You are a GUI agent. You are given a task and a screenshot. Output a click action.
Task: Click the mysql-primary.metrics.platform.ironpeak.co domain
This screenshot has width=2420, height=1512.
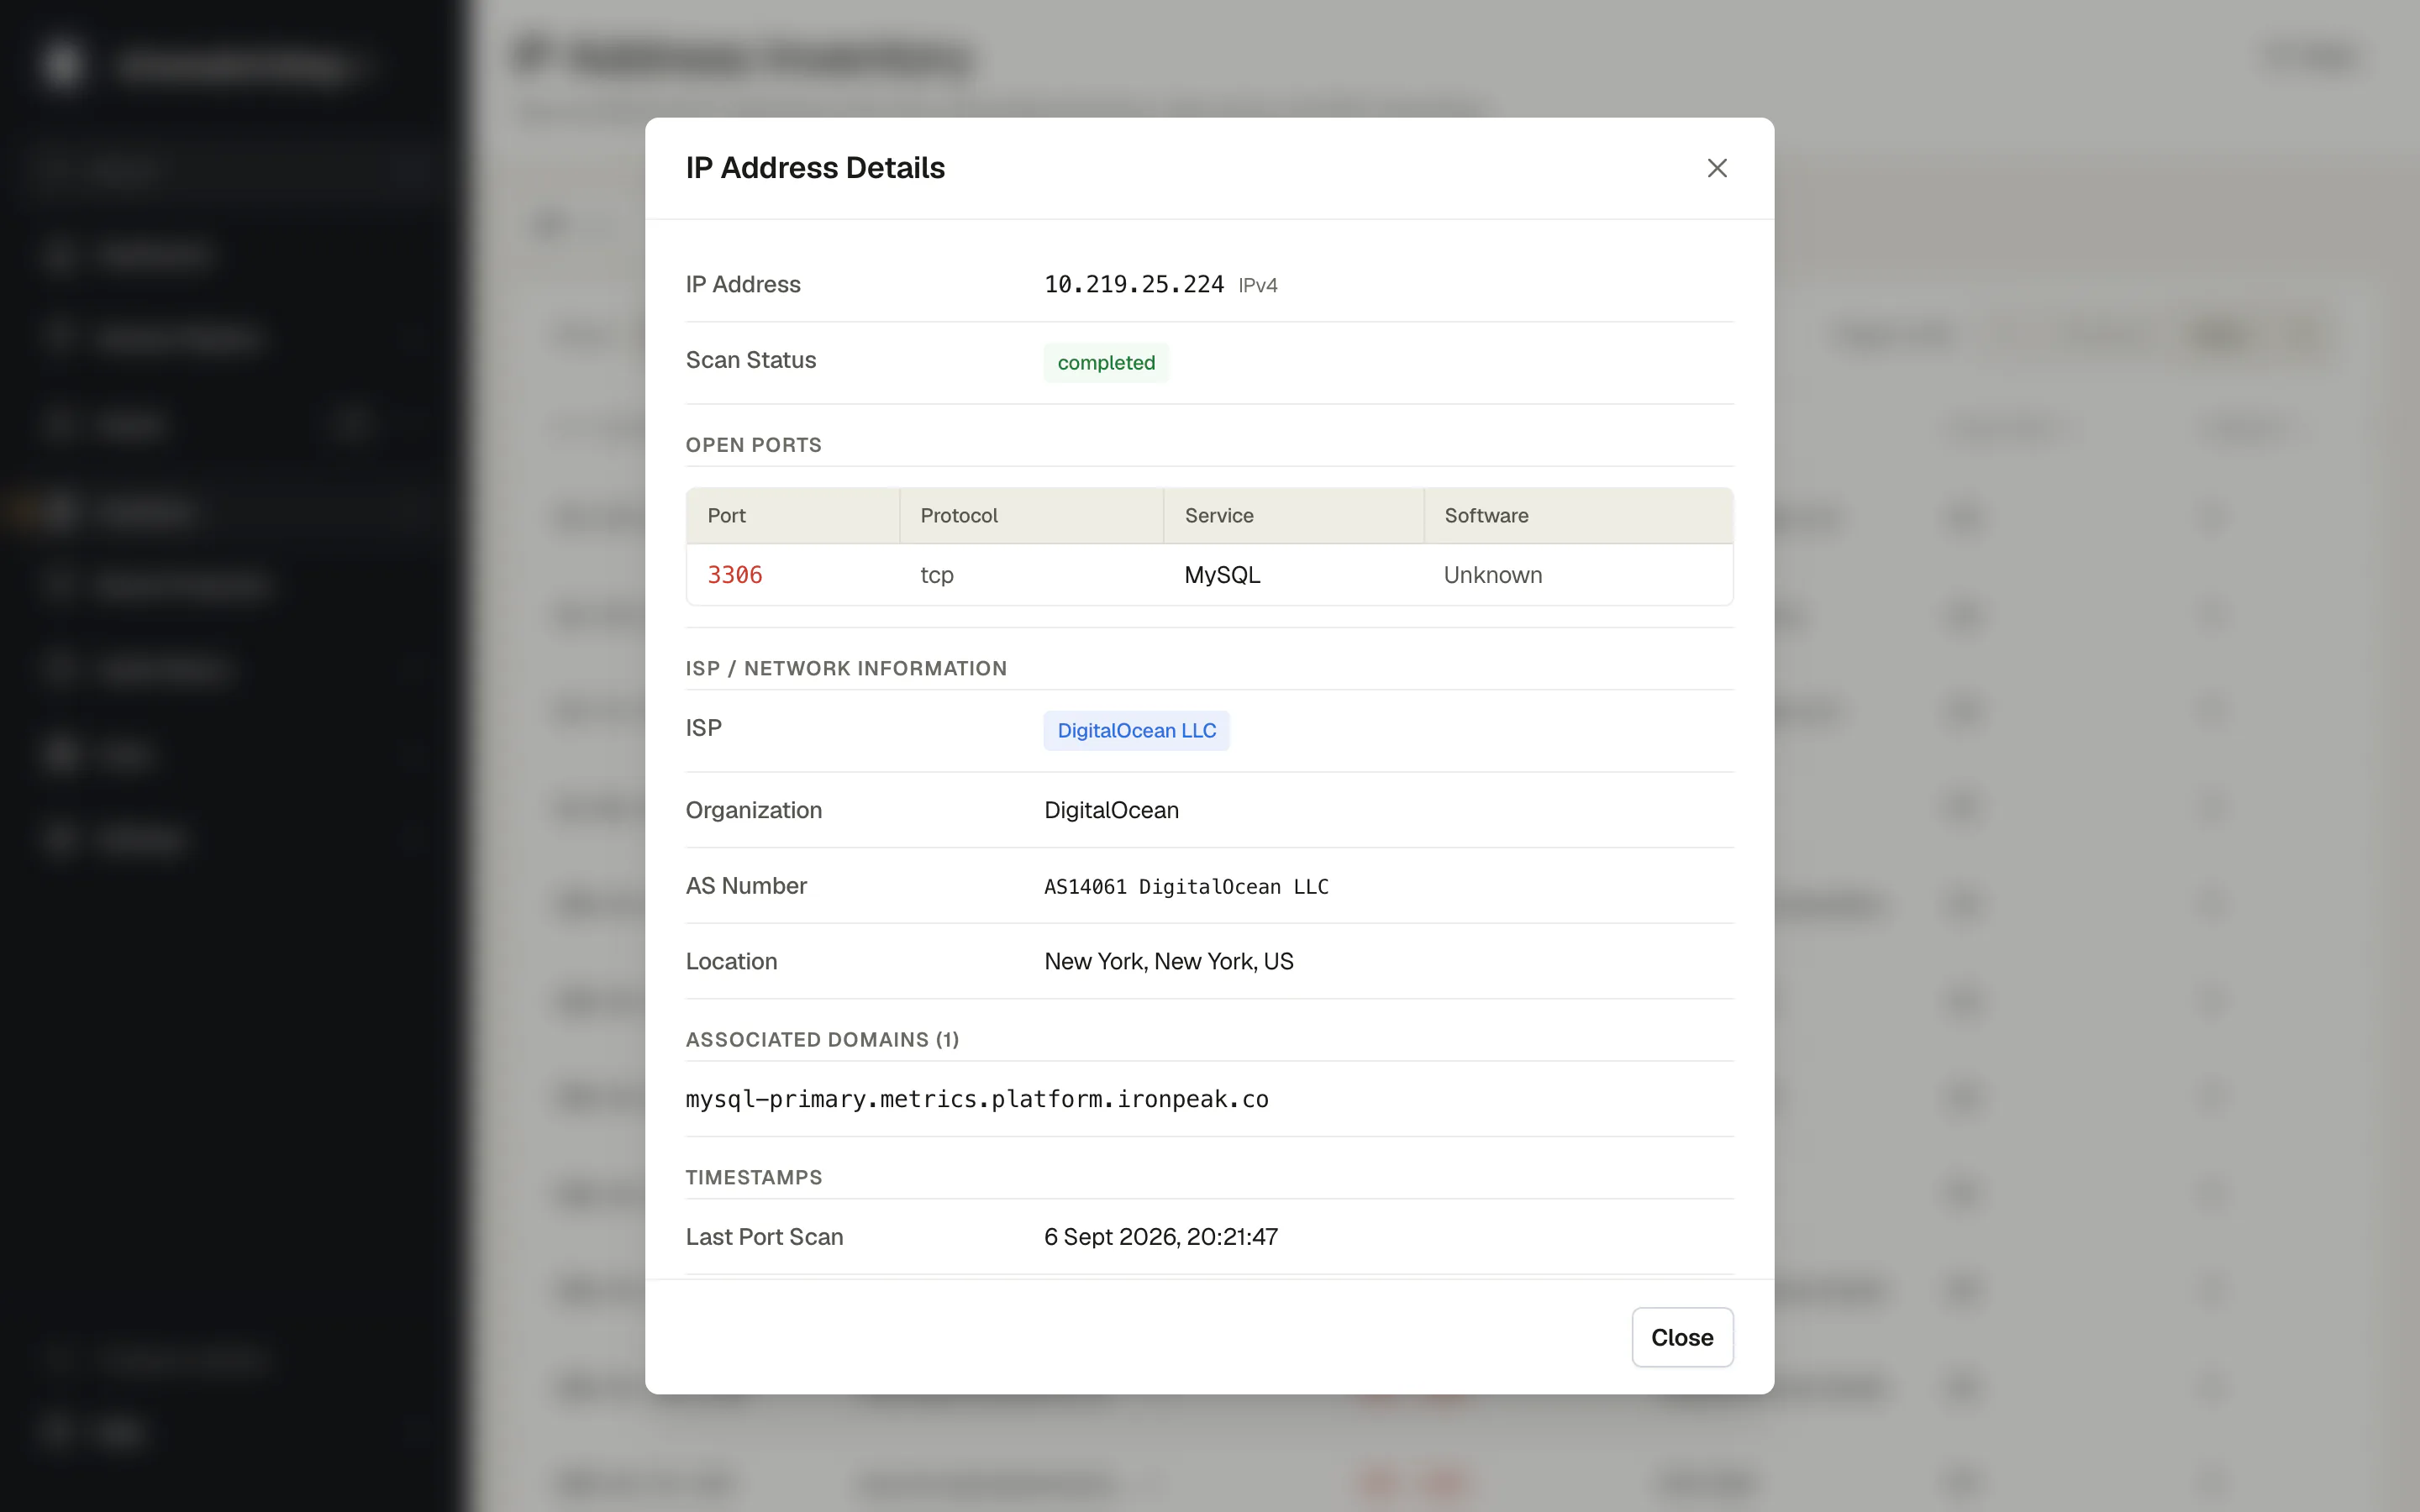pyautogui.click(x=977, y=1099)
